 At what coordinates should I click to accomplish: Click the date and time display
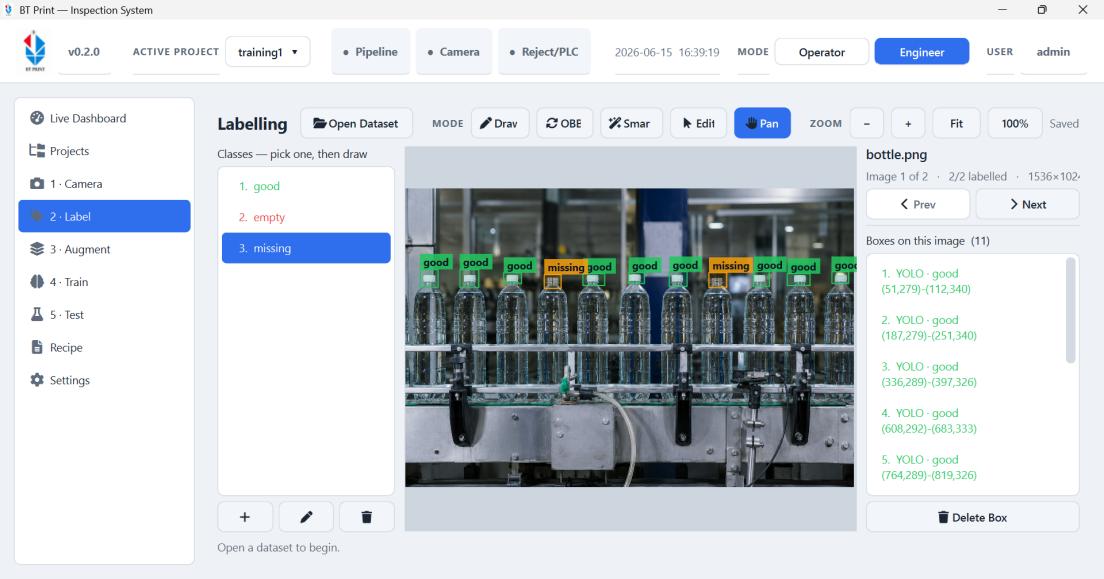[x=667, y=52]
